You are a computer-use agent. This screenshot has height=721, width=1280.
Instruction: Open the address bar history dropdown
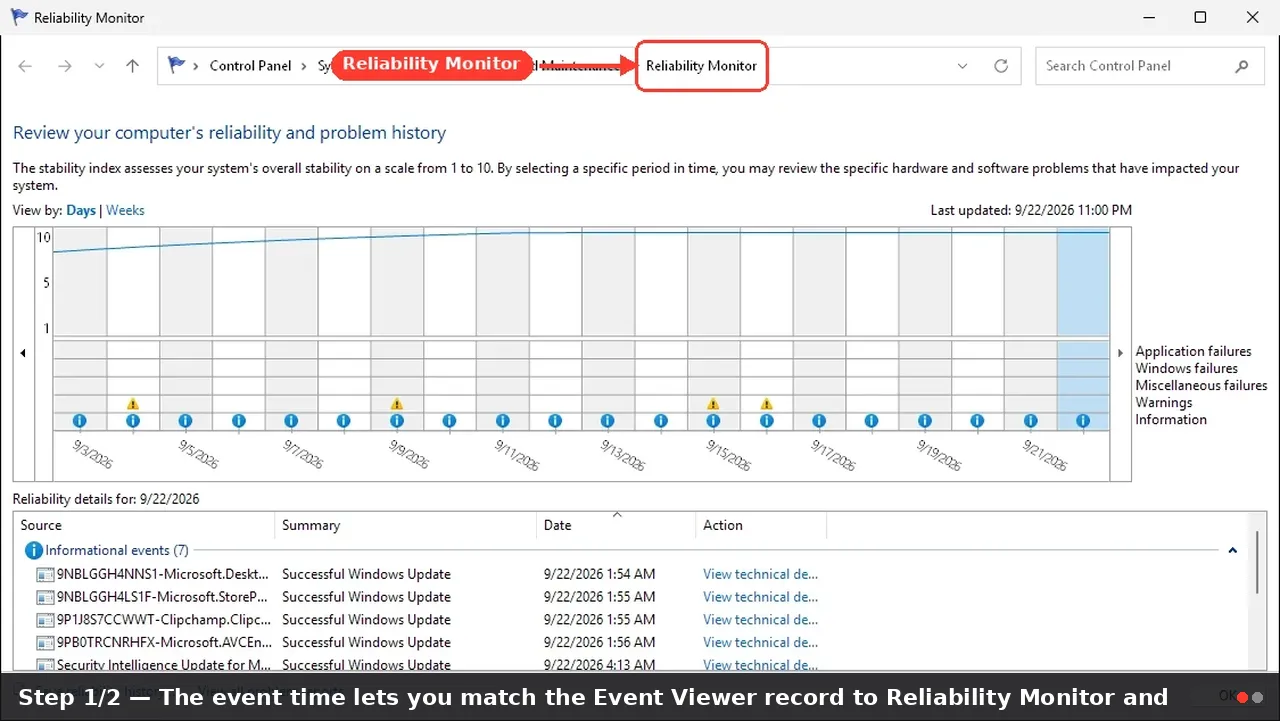(x=963, y=66)
